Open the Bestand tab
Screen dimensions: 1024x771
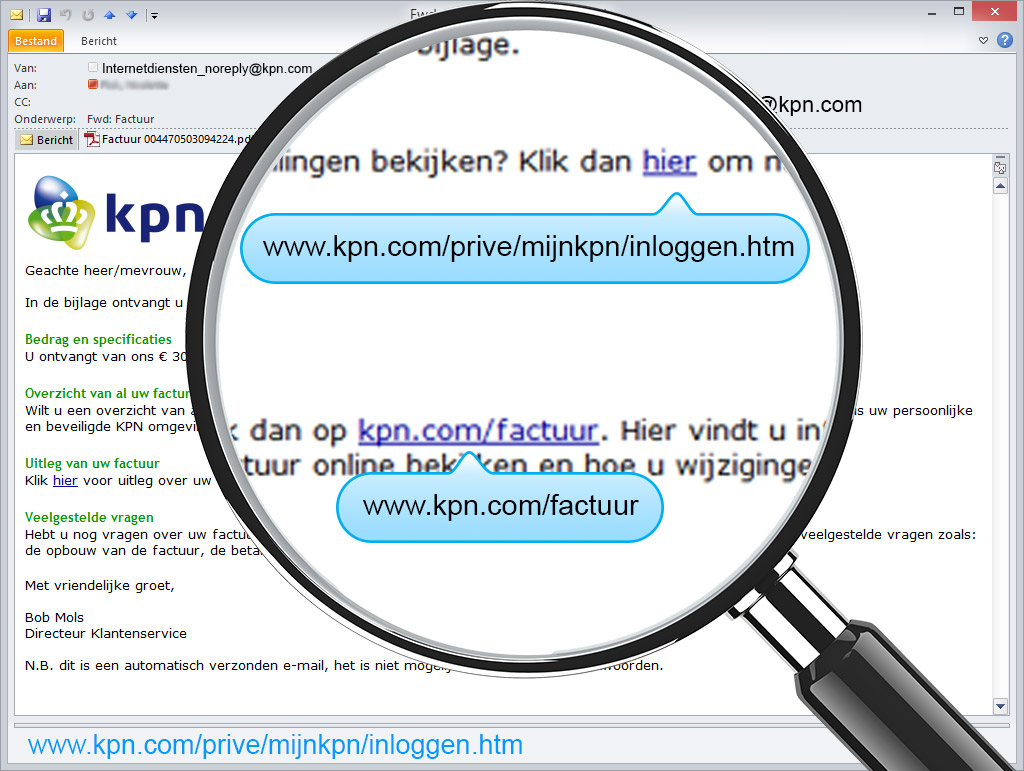point(36,40)
